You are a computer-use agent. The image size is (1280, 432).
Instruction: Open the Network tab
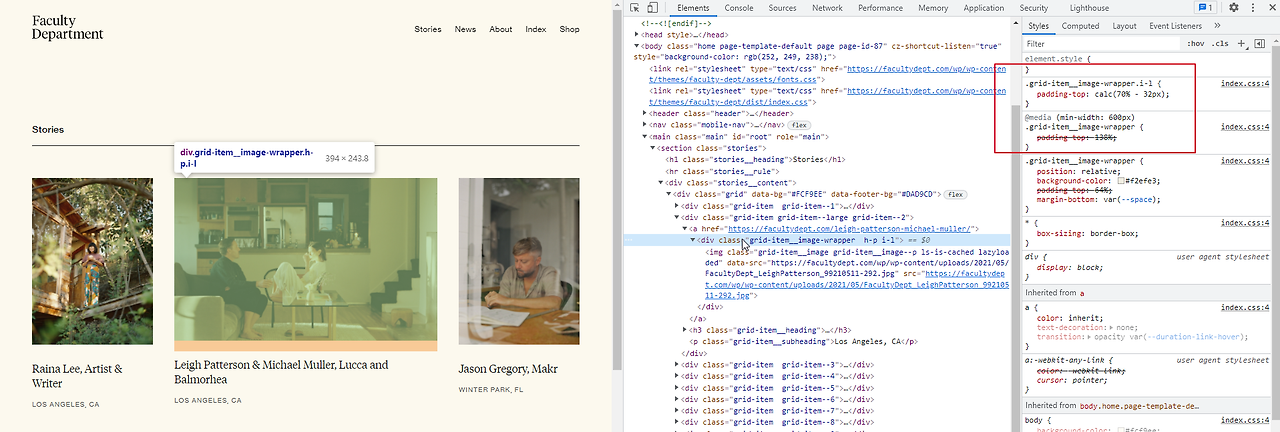pyautogui.click(x=827, y=8)
